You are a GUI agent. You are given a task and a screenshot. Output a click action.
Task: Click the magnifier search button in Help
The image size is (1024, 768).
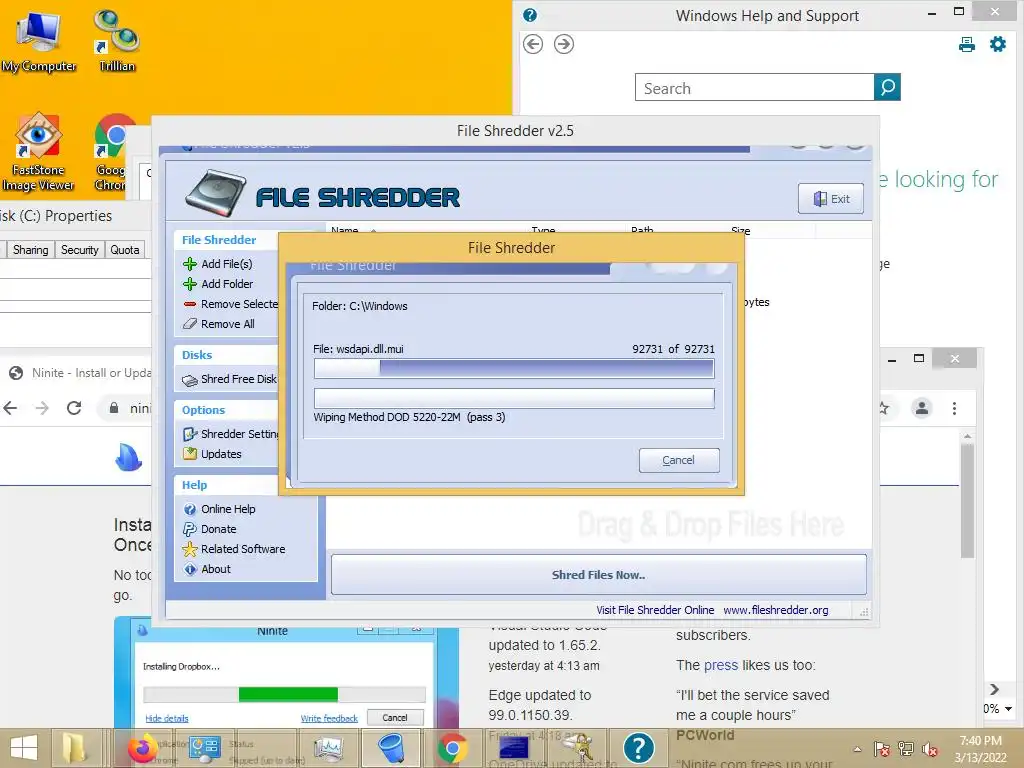[x=888, y=88]
